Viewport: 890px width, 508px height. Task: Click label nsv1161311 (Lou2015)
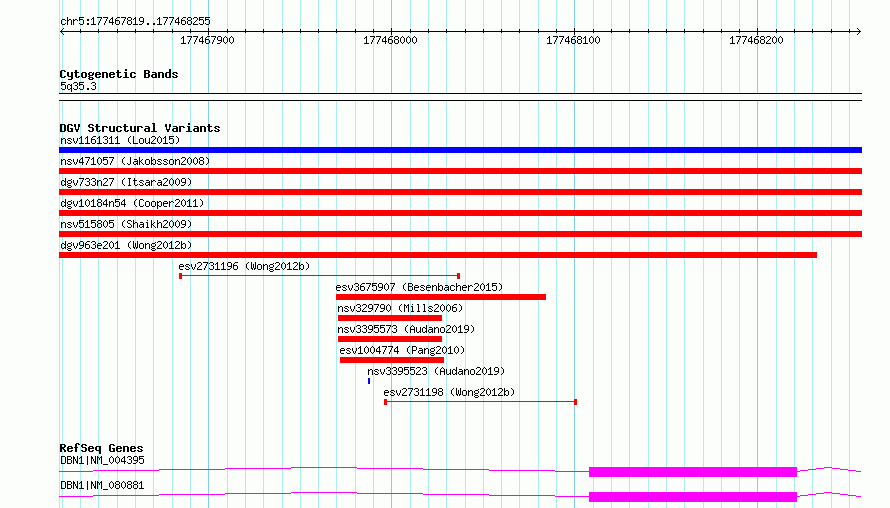(120, 140)
